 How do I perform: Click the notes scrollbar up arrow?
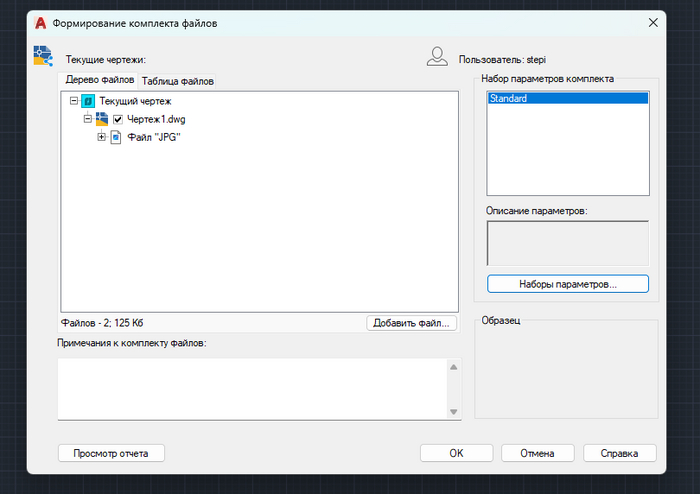[454, 367]
